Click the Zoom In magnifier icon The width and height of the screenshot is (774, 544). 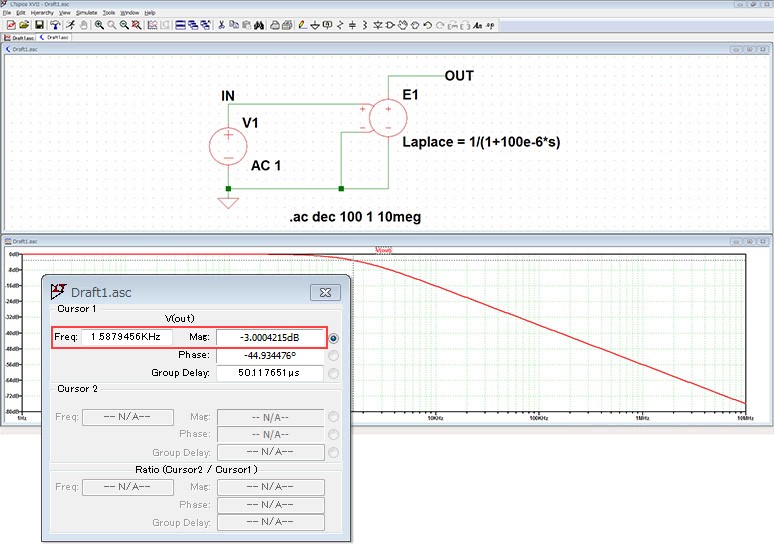(99, 24)
